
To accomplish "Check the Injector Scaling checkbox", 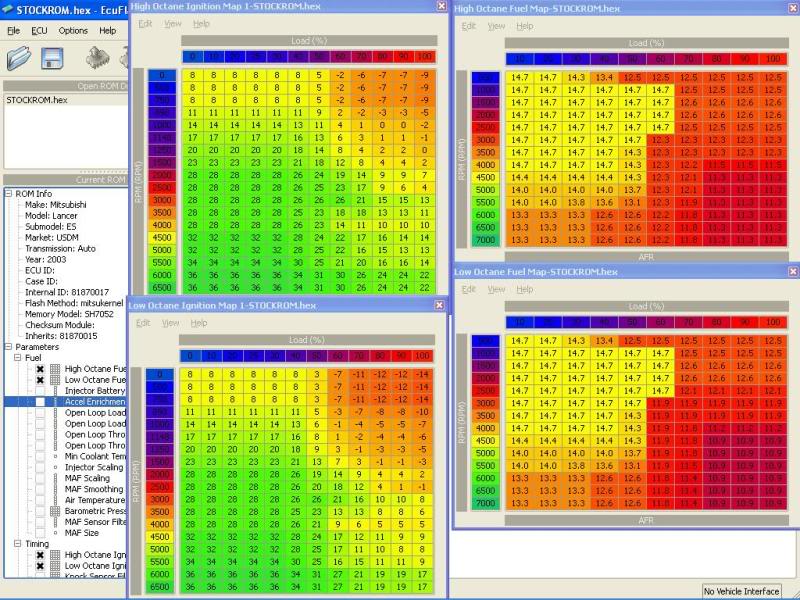I will coord(40,467).
